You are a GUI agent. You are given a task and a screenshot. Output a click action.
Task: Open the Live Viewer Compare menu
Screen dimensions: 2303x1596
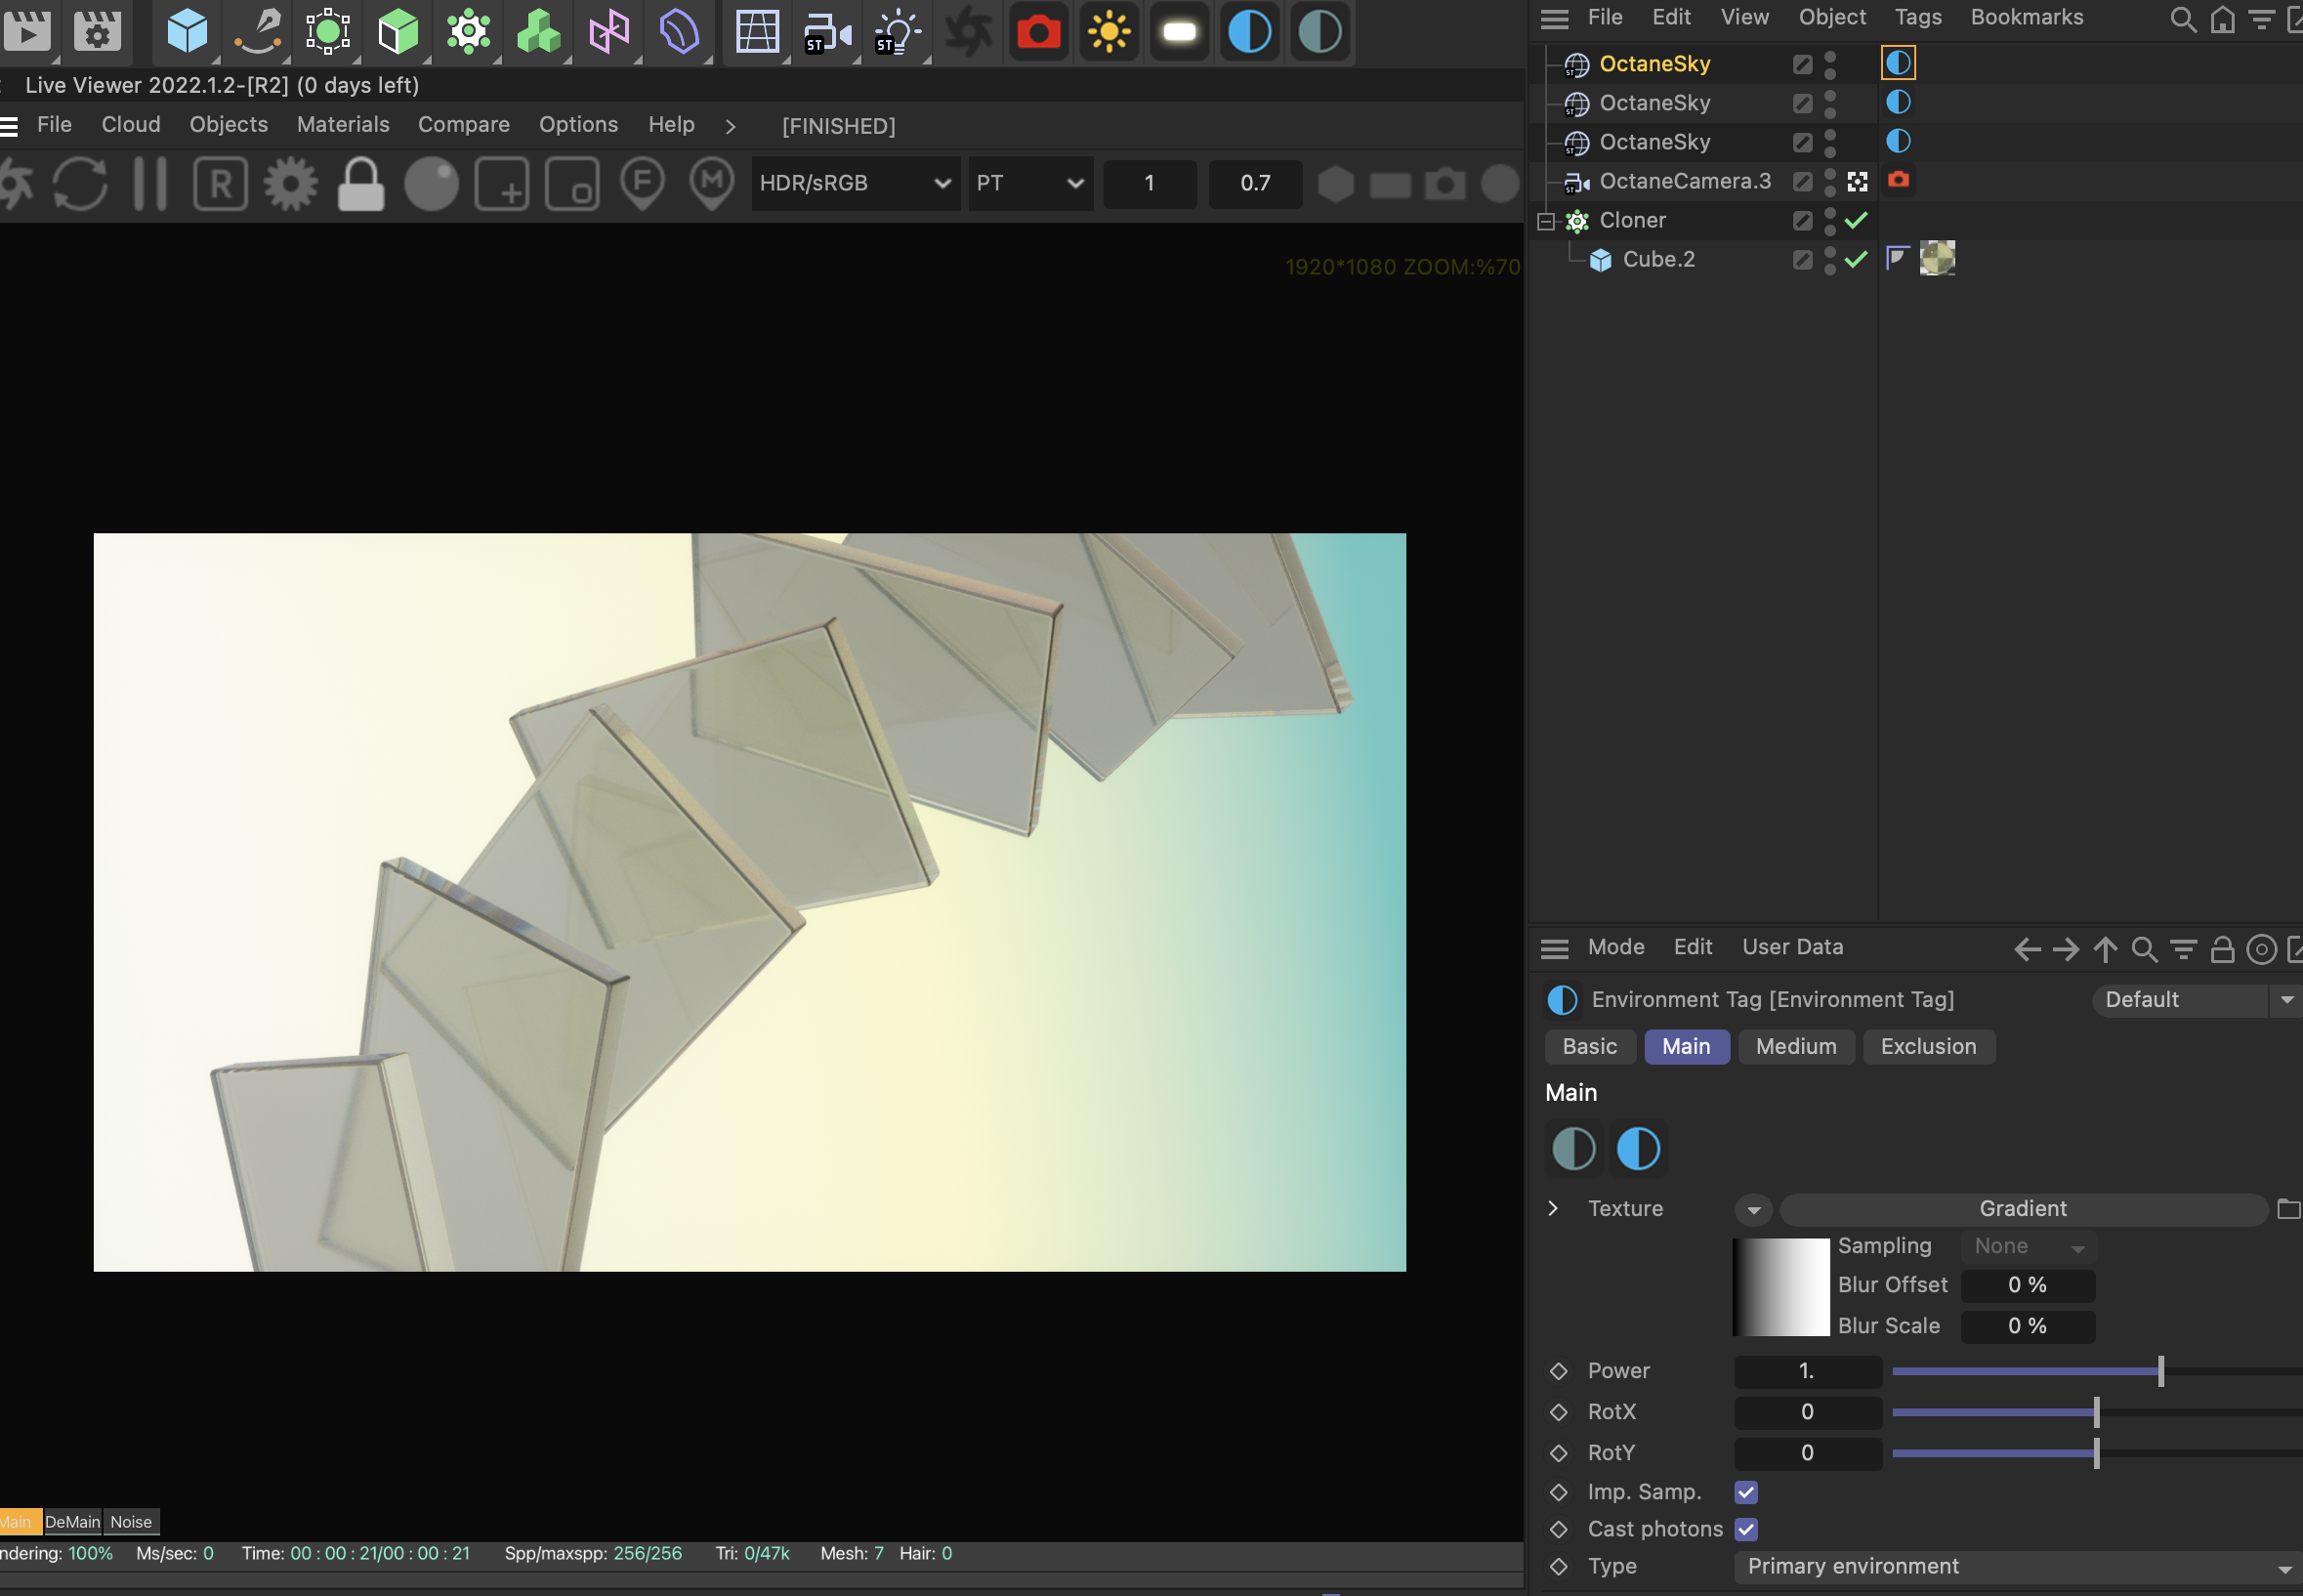[464, 125]
